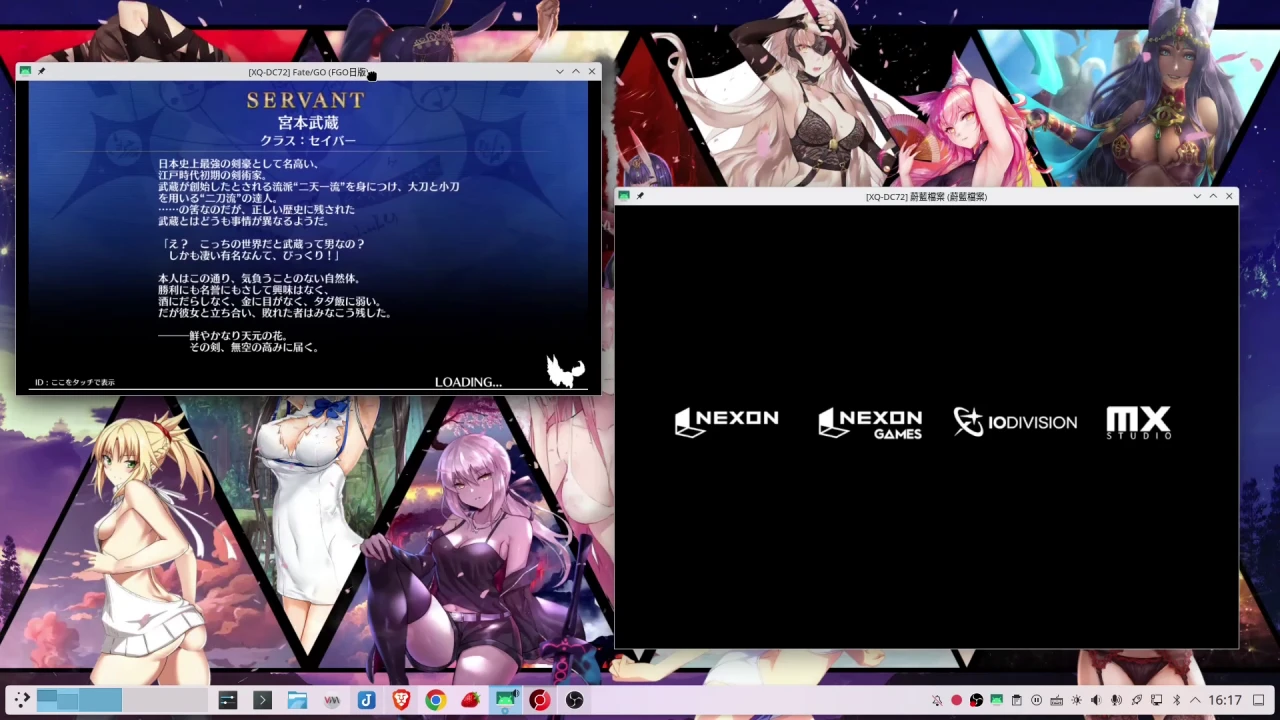Expand hidden system tray icons arrow
This screenshot has width=1280, height=720.
1195,701
